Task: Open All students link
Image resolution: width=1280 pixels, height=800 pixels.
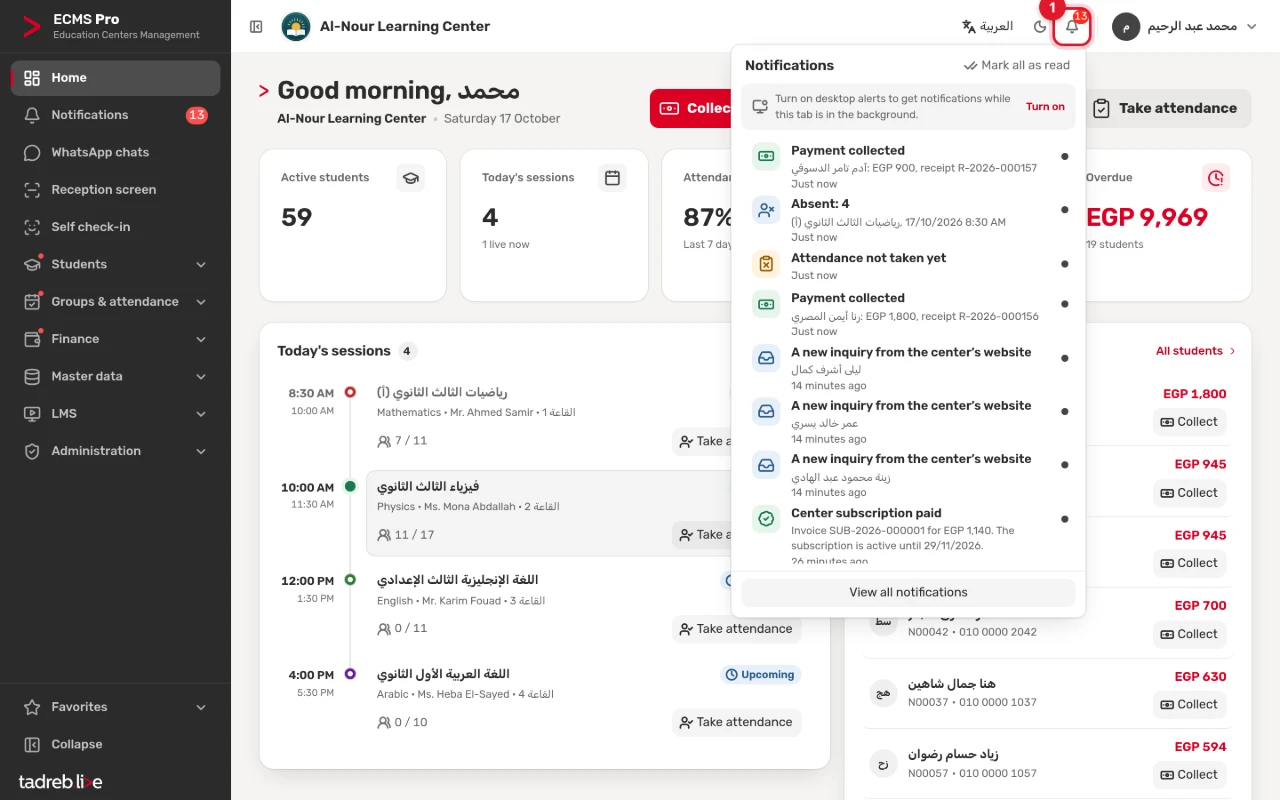Action: [1196, 351]
